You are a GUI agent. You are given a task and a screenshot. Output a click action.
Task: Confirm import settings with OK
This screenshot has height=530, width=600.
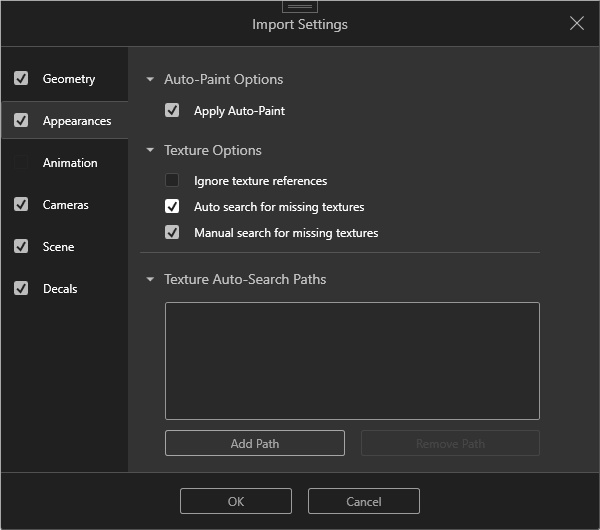pyautogui.click(x=236, y=501)
